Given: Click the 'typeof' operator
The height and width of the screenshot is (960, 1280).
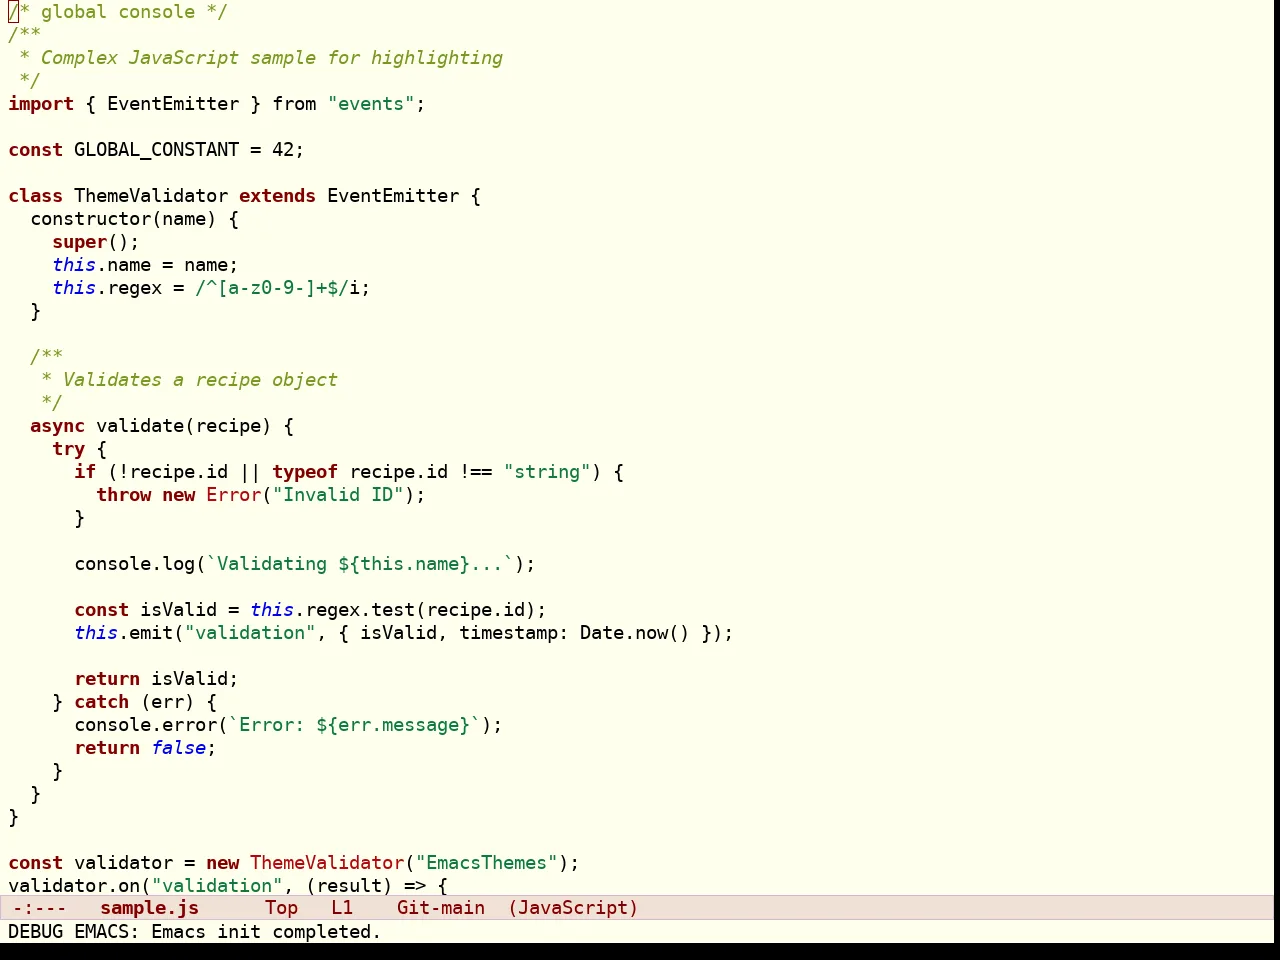Looking at the screenshot, I should coord(305,472).
